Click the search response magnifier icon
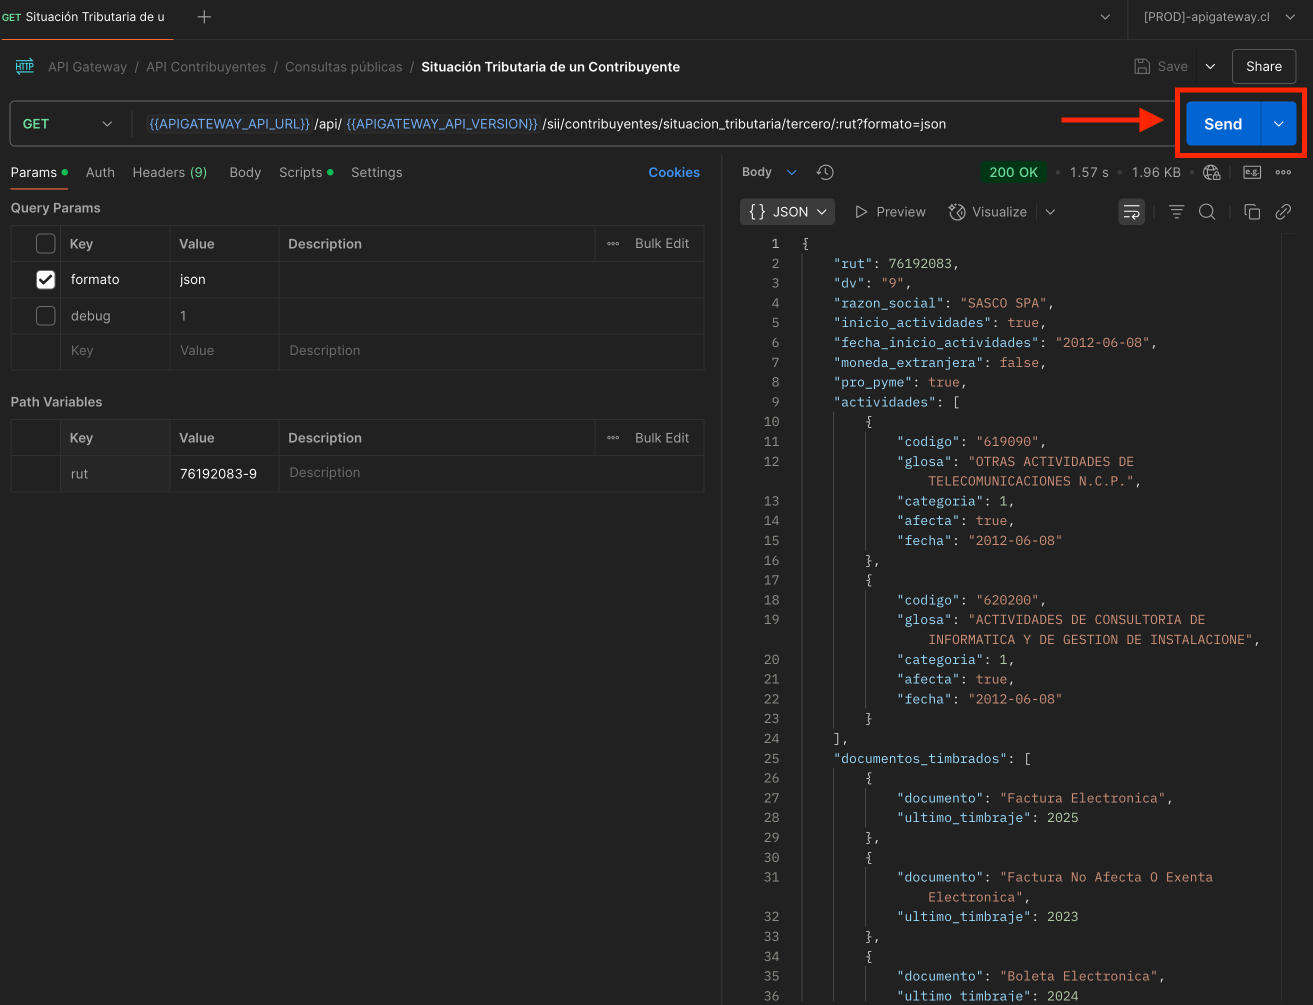 (1207, 212)
